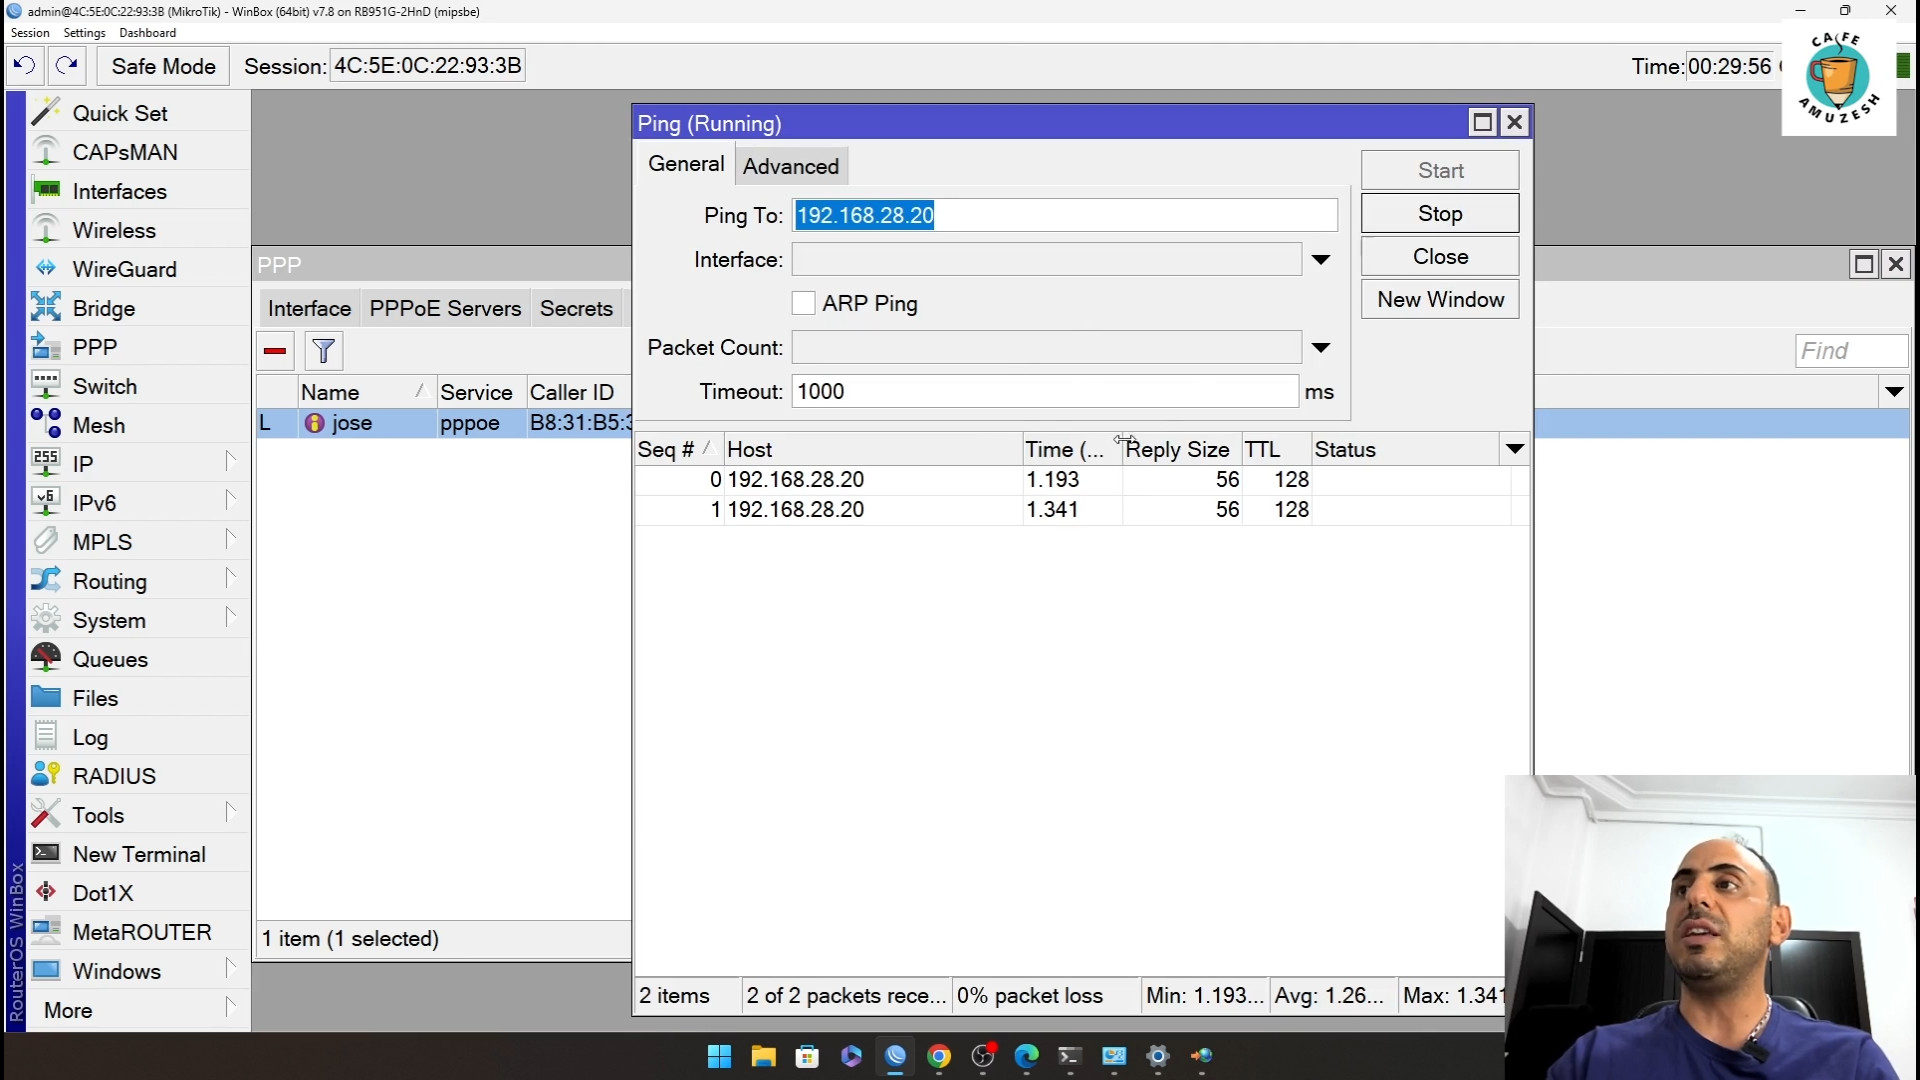
Task: Expand the IP submenu
Action: (x=139, y=464)
